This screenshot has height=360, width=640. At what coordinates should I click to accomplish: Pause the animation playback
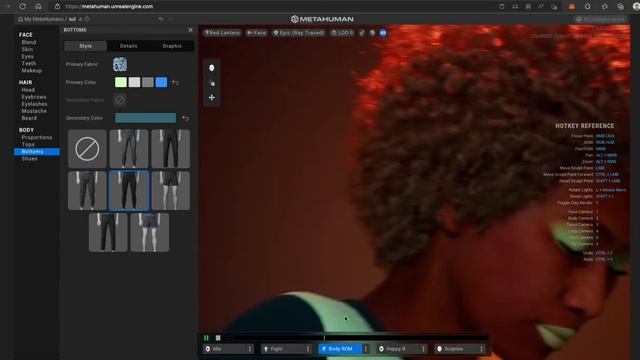pos(206,338)
